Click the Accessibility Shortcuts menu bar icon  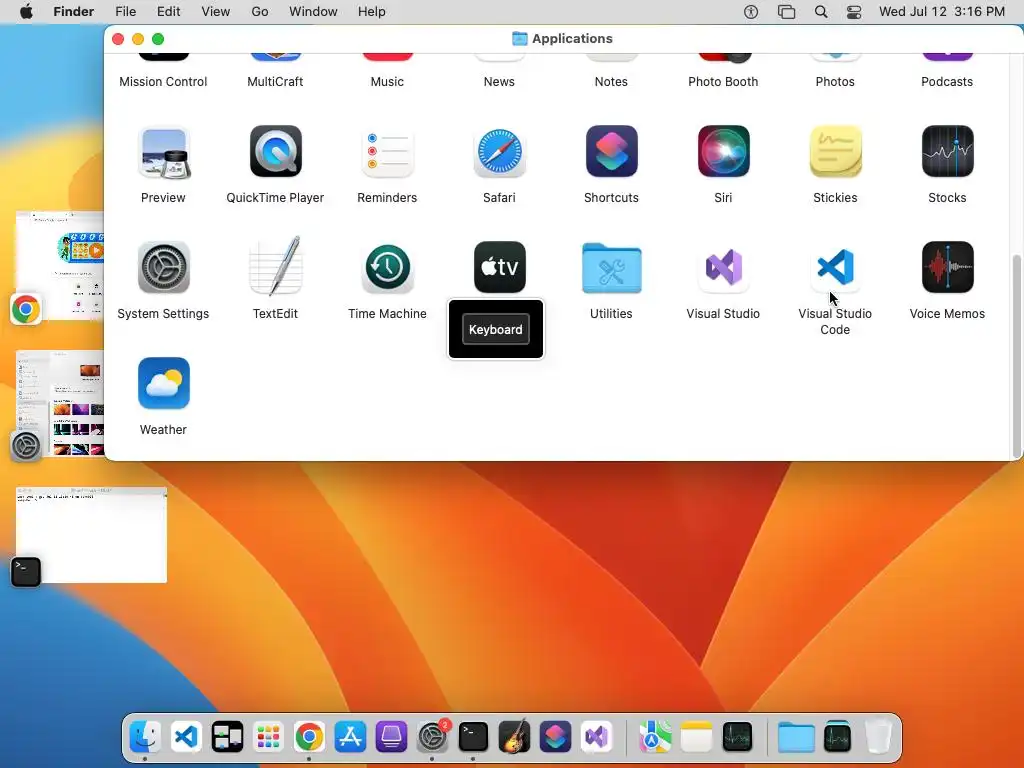point(751,12)
